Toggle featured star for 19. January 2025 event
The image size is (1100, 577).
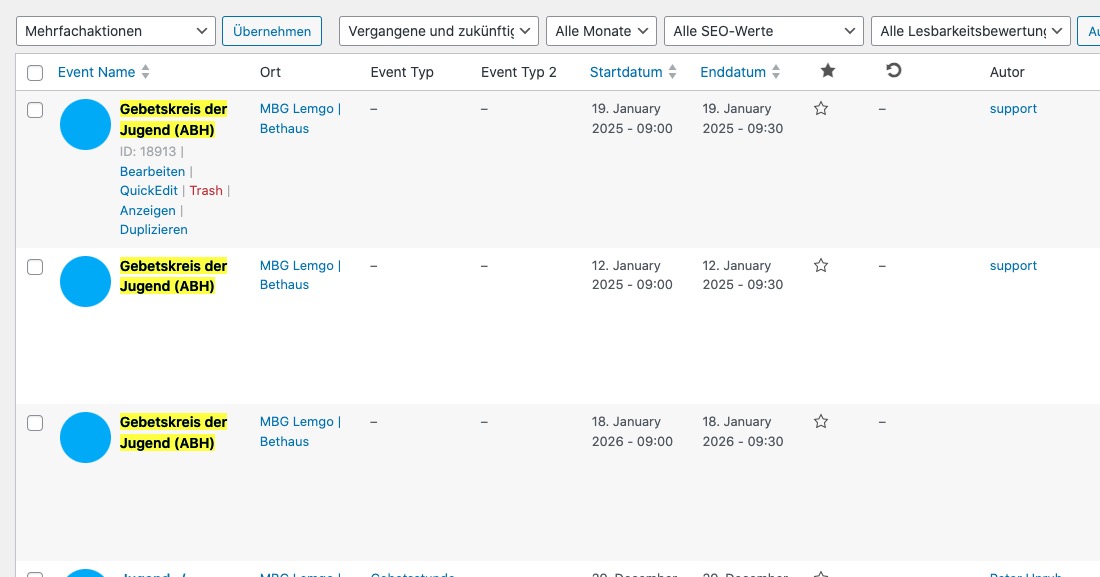click(821, 109)
